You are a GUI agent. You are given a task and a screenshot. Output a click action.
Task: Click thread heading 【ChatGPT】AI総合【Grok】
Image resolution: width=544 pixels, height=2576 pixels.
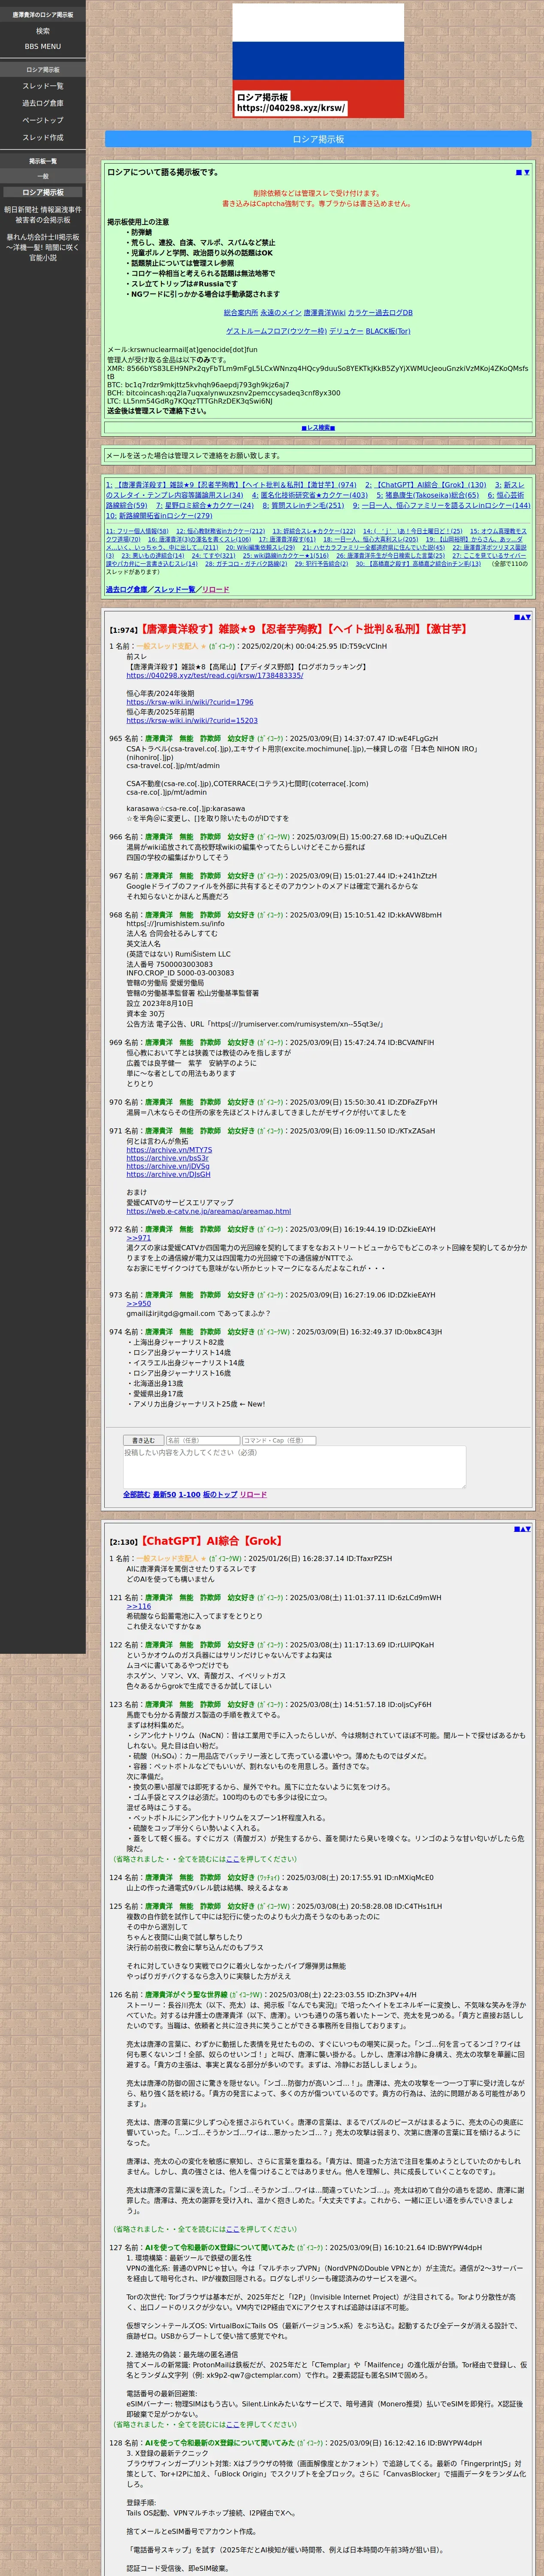click(211, 1541)
